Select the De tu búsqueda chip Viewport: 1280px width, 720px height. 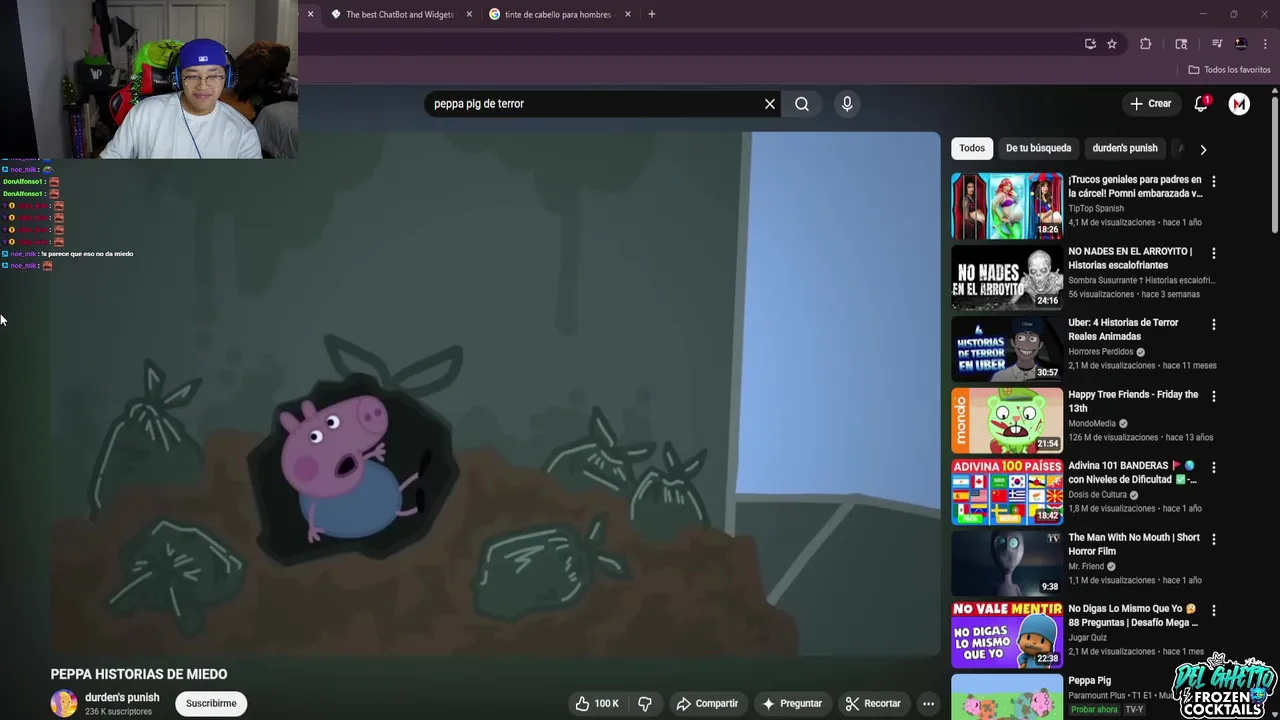coord(1038,148)
